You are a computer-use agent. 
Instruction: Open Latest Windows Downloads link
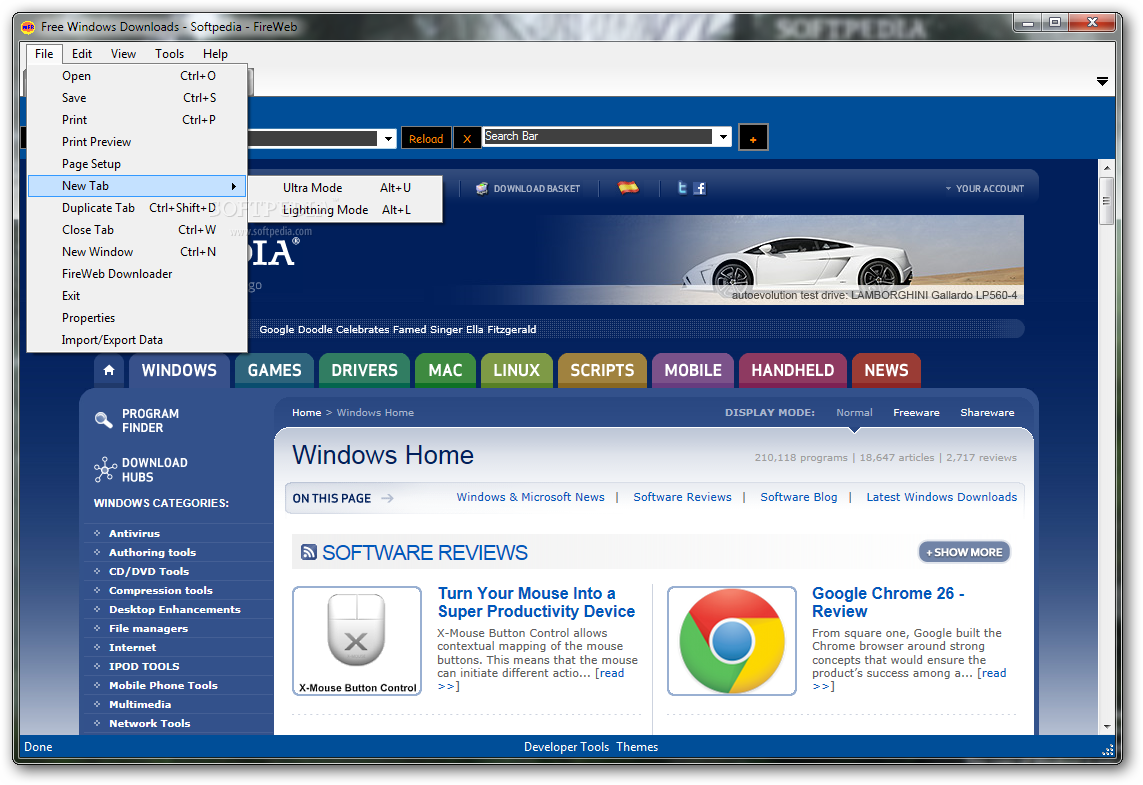941,497
